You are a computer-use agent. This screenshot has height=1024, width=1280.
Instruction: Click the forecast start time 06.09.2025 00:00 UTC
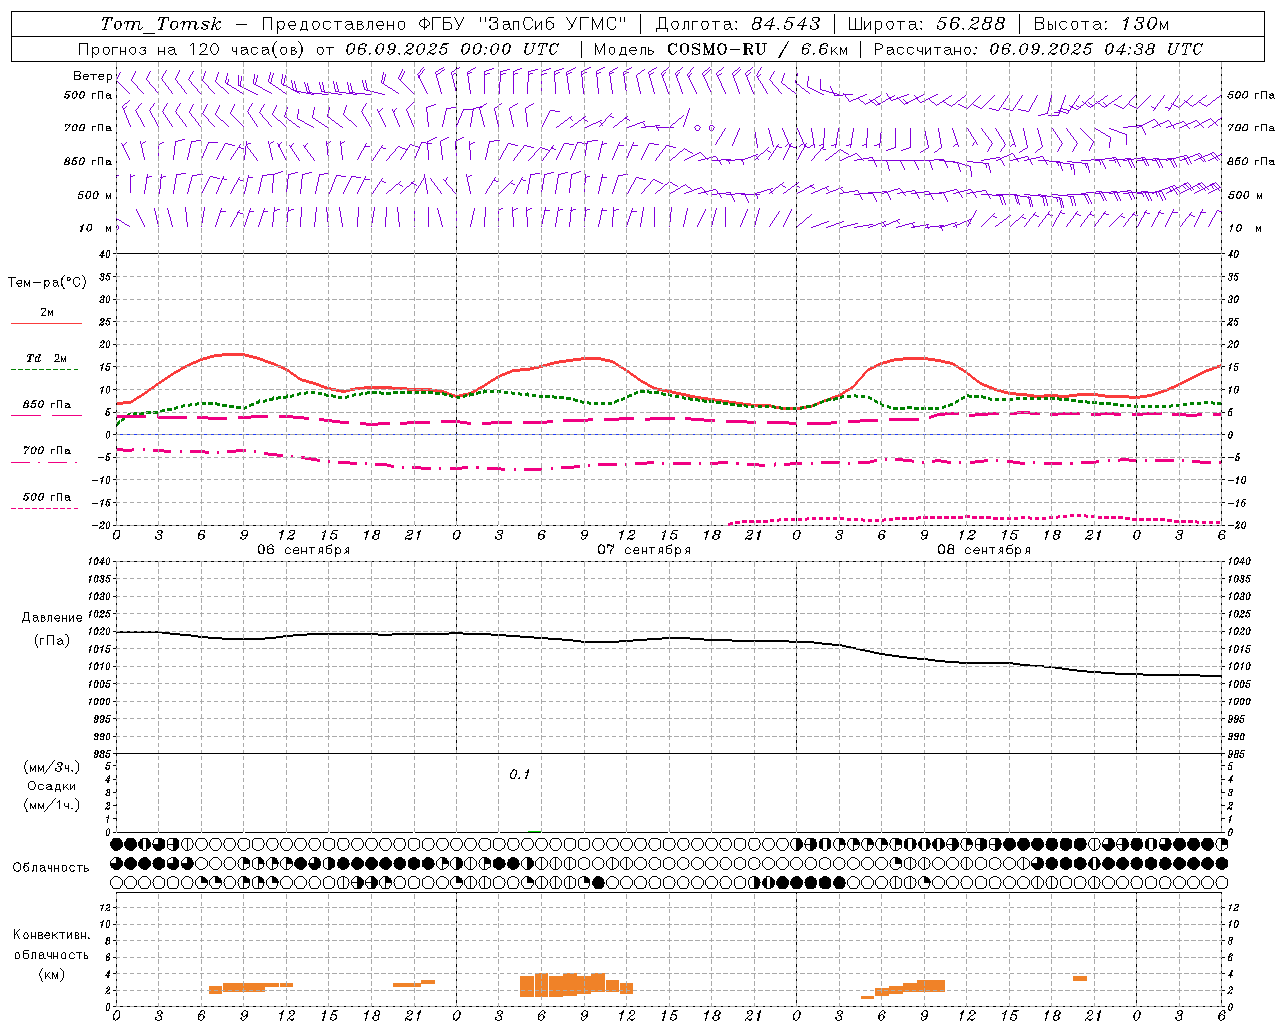coord(452,49)
